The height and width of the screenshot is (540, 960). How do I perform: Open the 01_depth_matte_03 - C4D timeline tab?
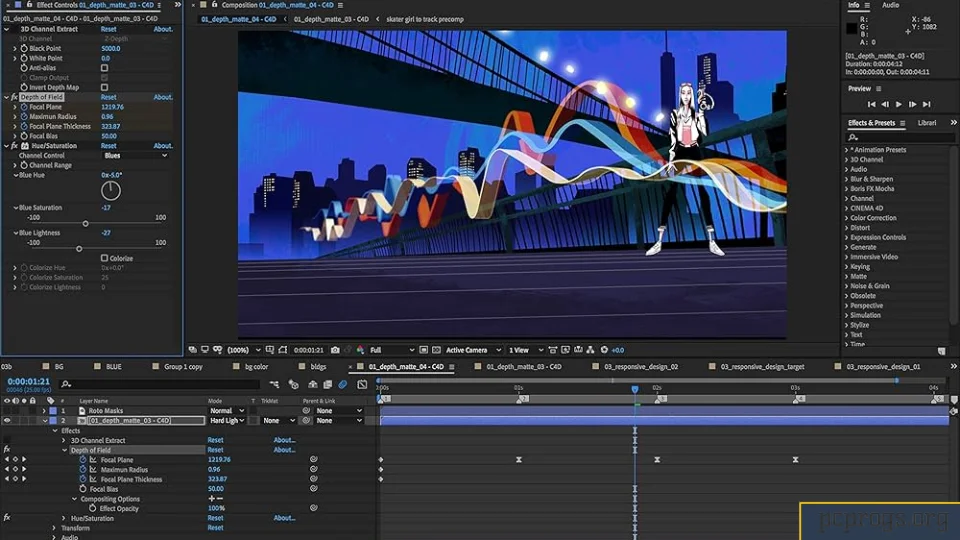(523, 367)
